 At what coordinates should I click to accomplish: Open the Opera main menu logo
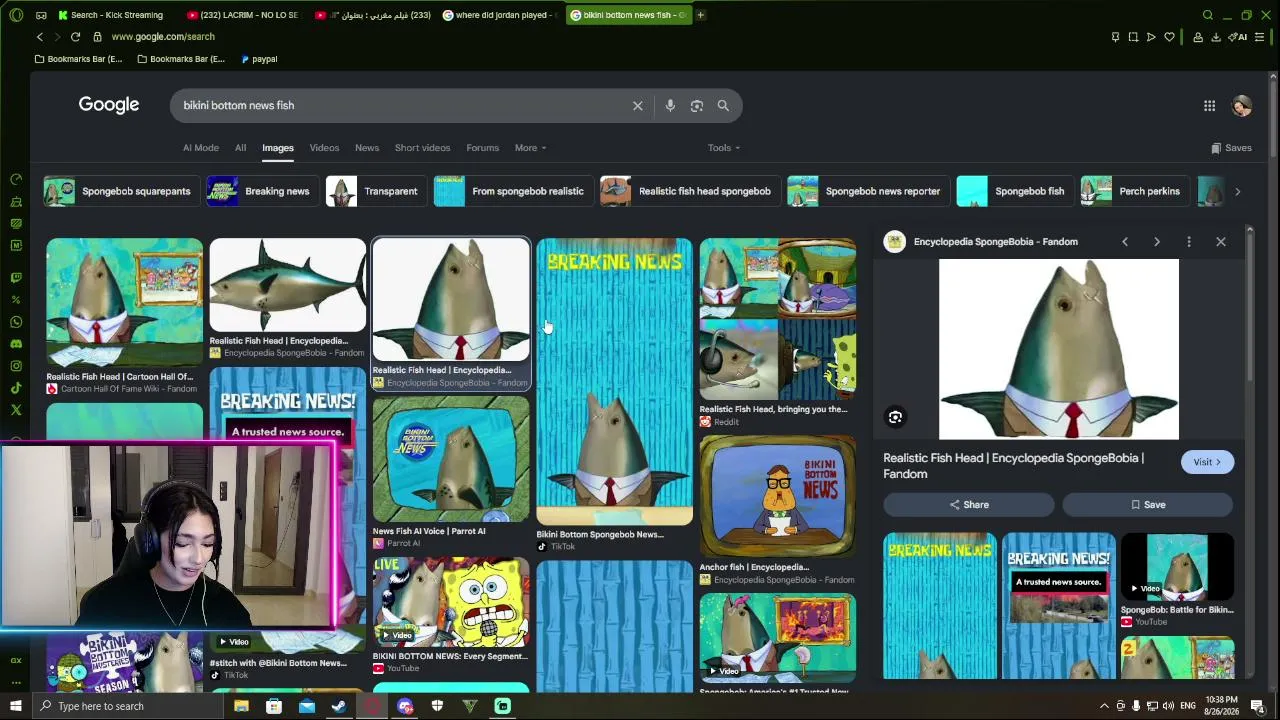(x=14, y=15)
